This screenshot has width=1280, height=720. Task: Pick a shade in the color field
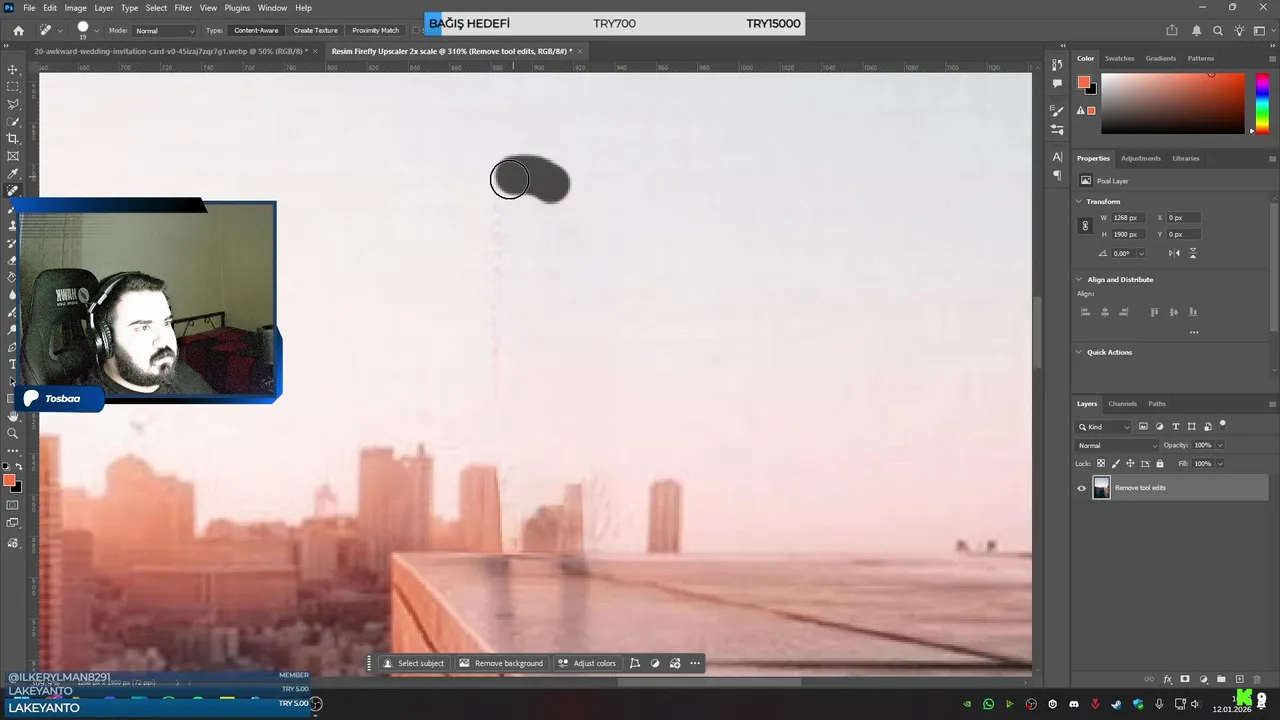(x=1173, y=103)
